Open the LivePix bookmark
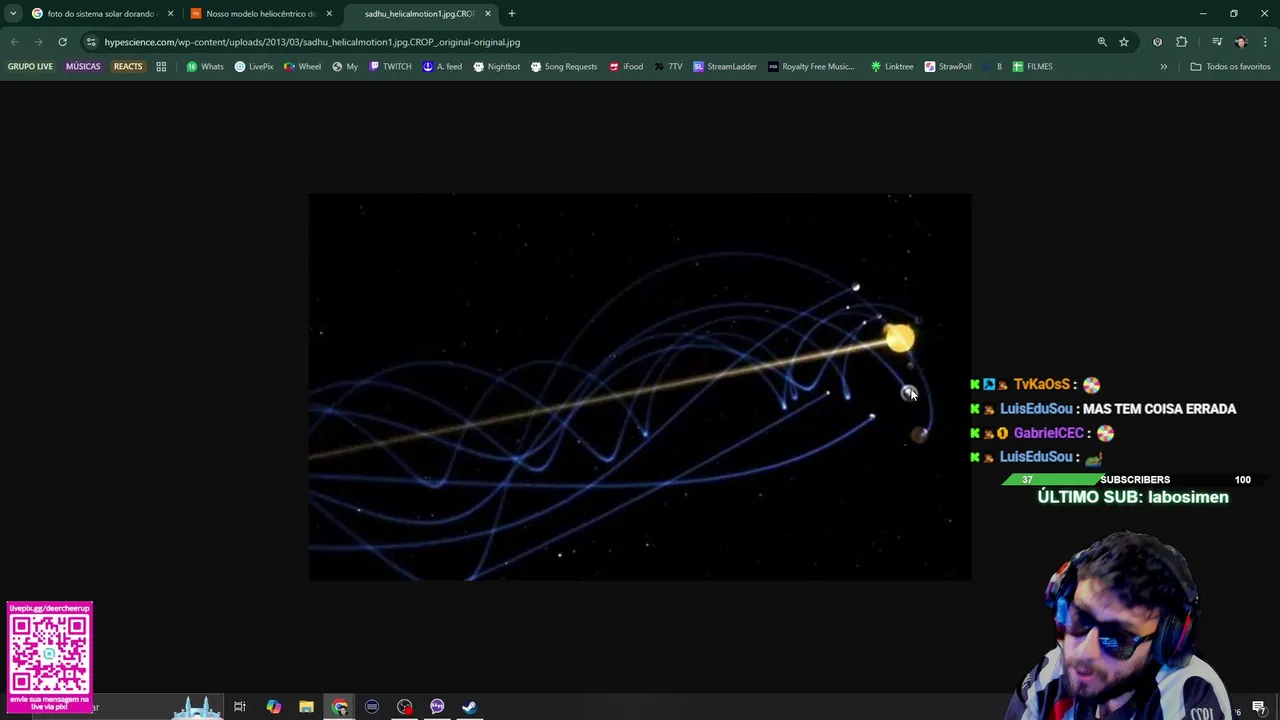This screenshot has height=720, width=1280. tap(254, 67)
